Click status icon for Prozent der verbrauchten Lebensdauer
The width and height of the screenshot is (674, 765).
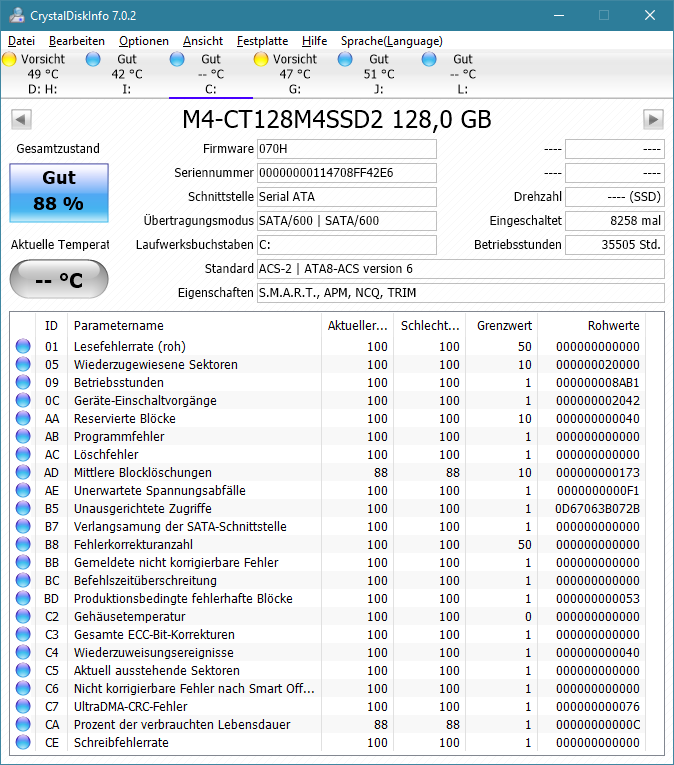click(23, 725)
